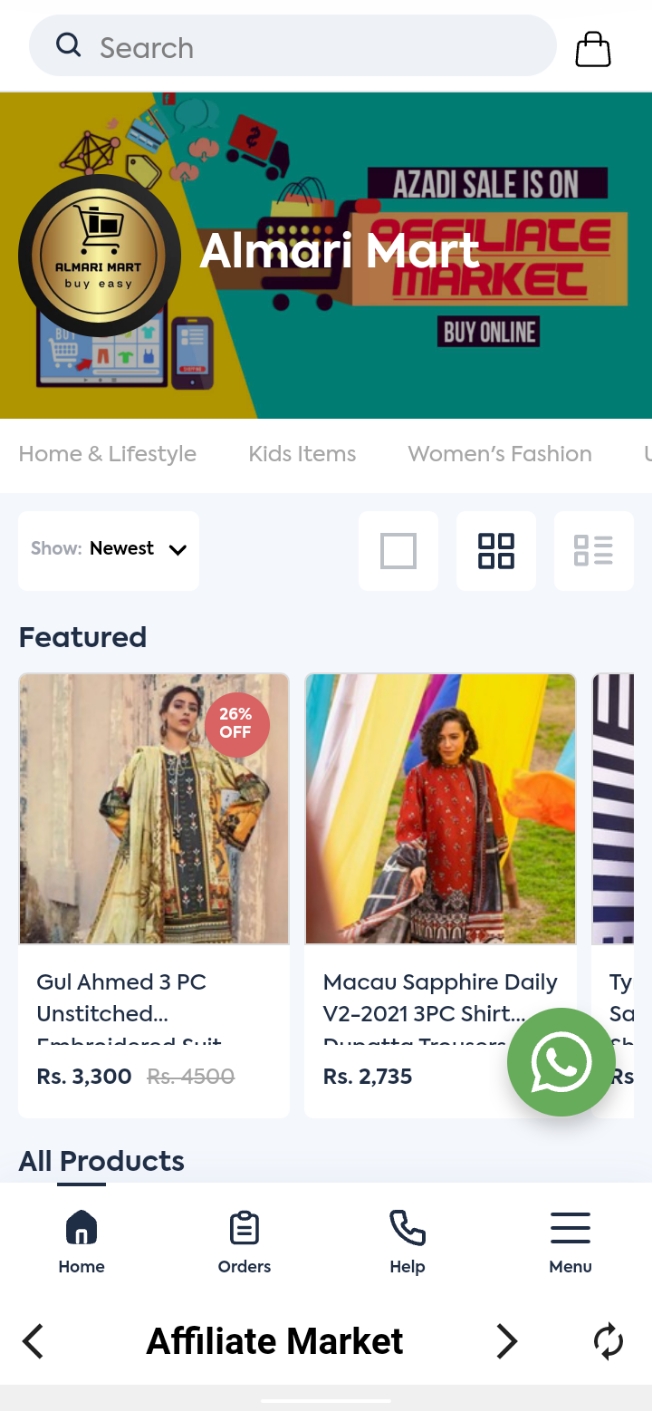Open the hamburger Menu icon

point(570,1229)
